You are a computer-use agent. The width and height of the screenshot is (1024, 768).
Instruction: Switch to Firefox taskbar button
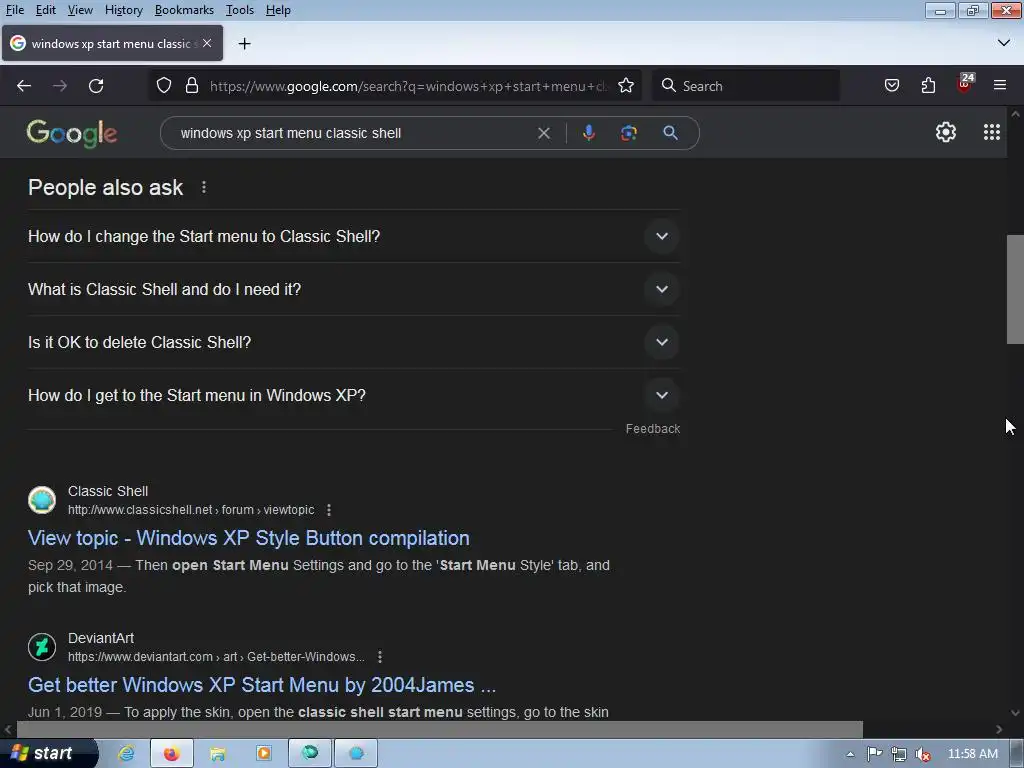172,754
